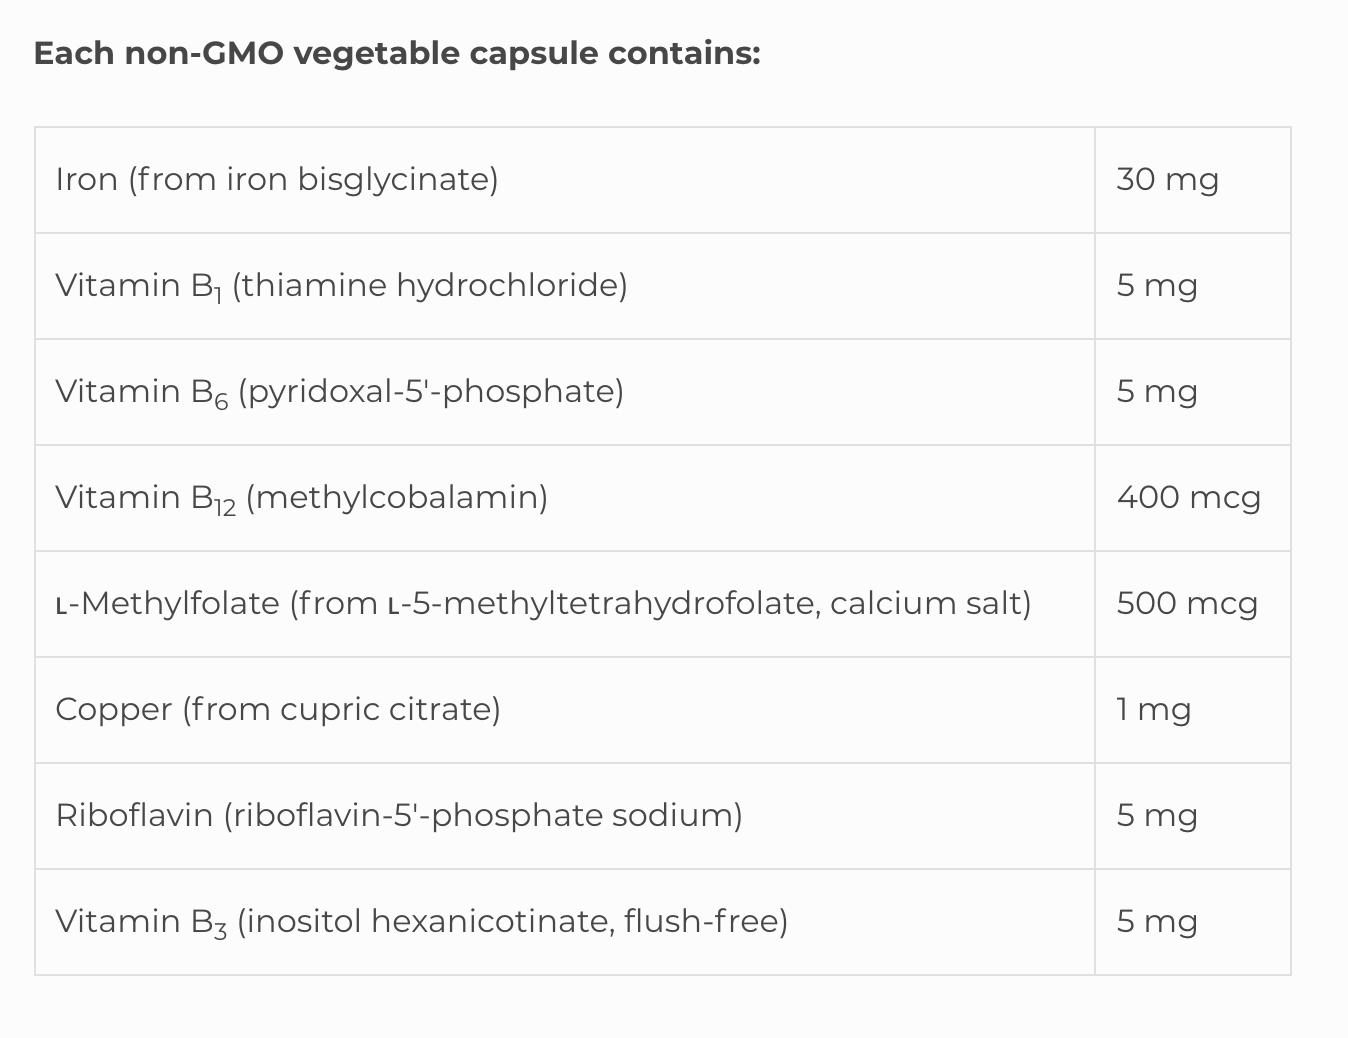Click the "Each non-GMO vegetable capsule contains" heading
Viewport: 1348px width, 1038px height.
pos(397,53)
